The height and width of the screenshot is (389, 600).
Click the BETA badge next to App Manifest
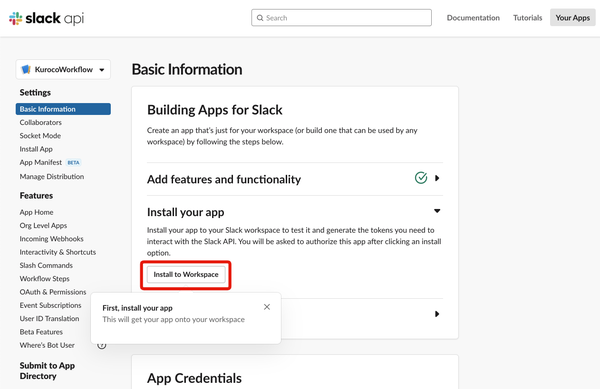pos(73,163)
